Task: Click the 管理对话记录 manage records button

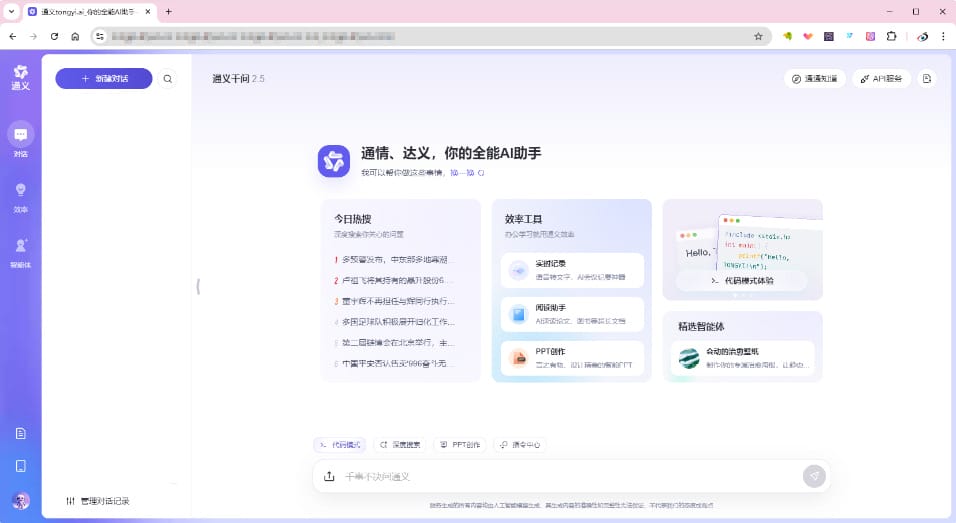Action: click(x=98, y=501)
